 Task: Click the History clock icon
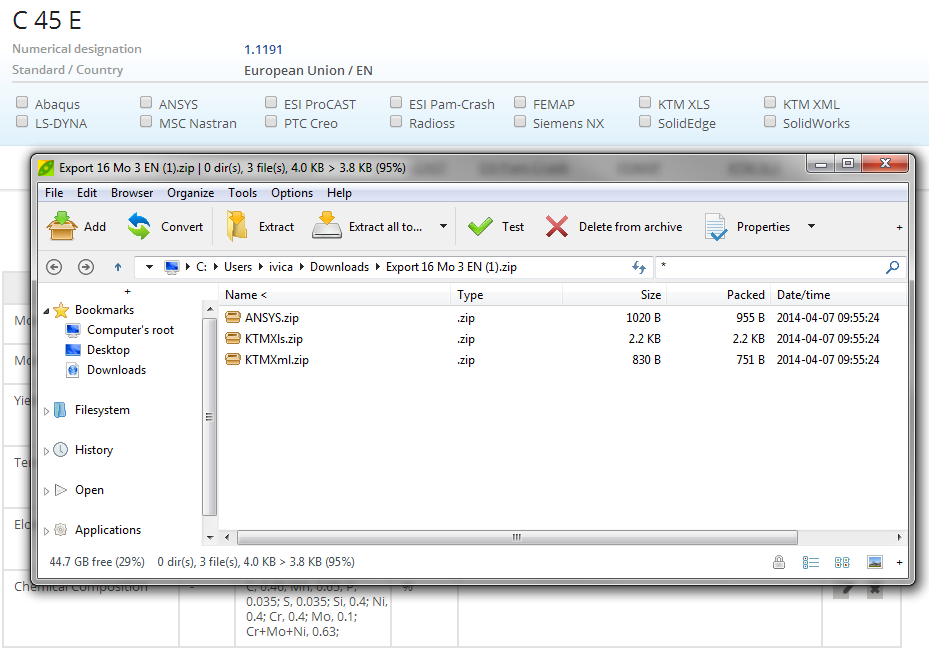(x=60, y=450)
